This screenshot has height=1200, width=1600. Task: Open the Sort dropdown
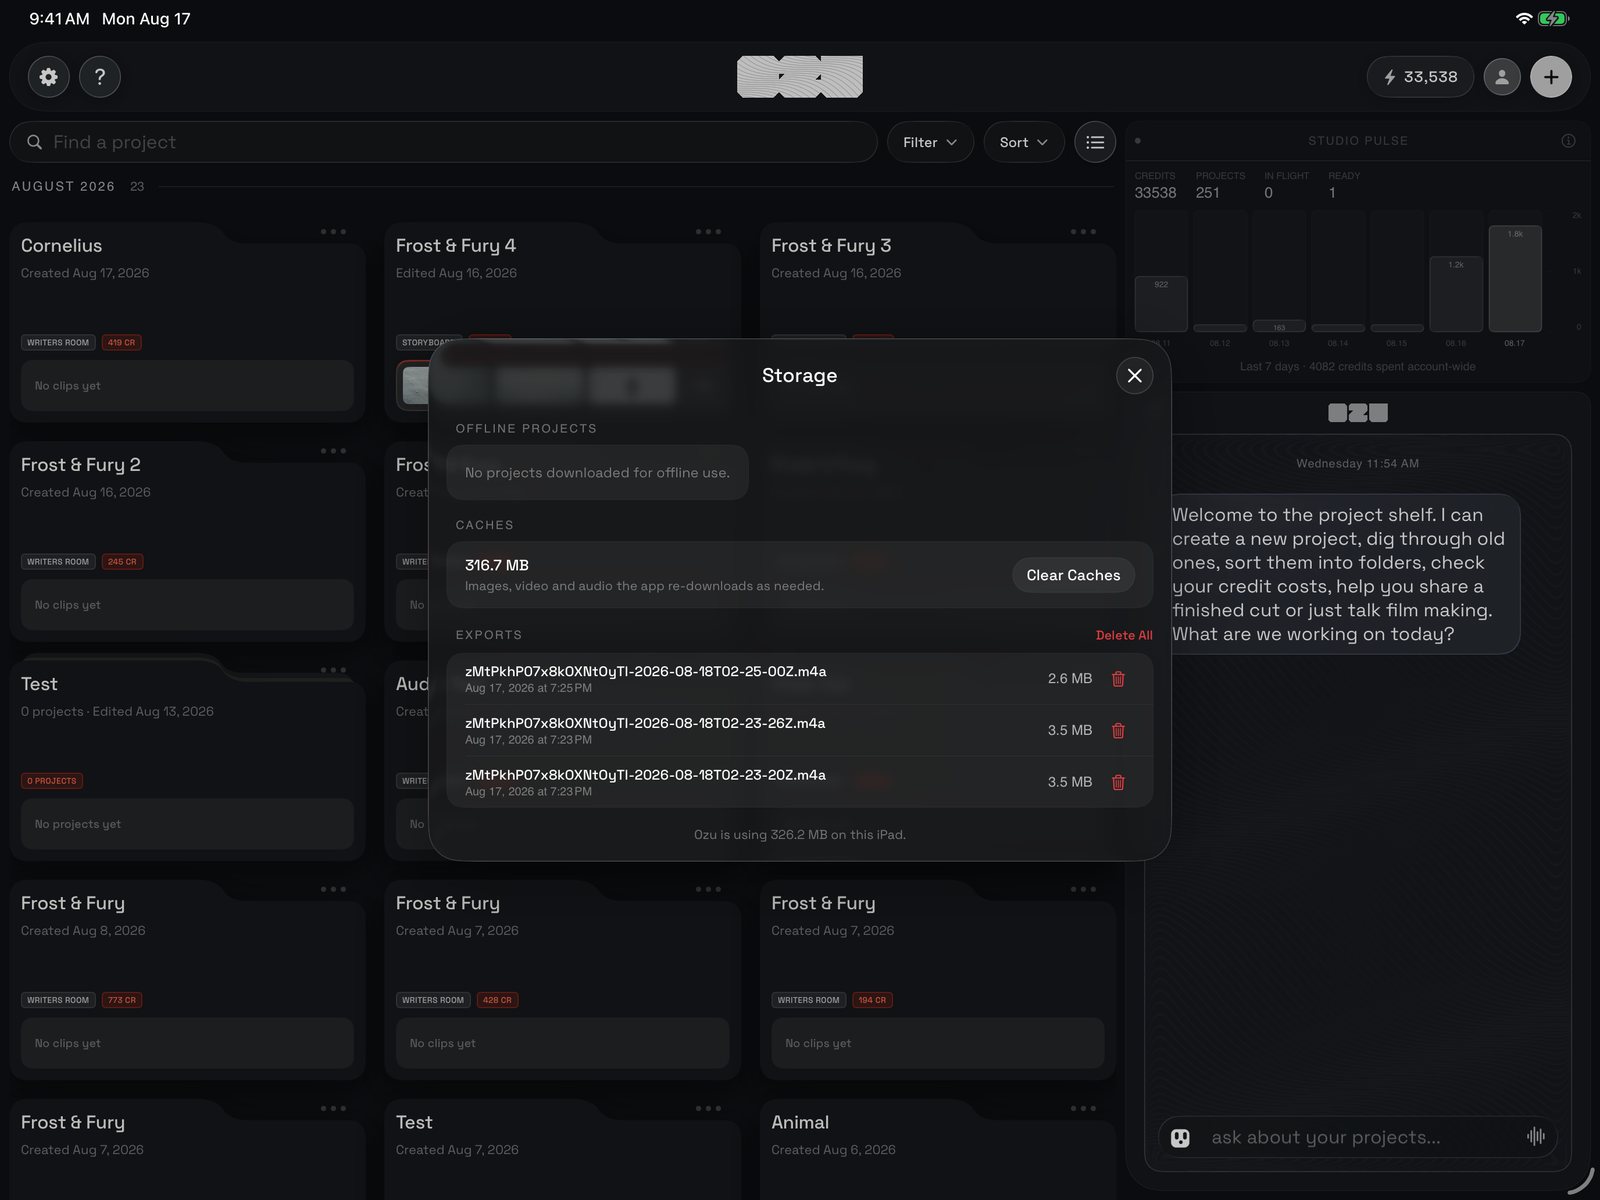(1024, 142)
